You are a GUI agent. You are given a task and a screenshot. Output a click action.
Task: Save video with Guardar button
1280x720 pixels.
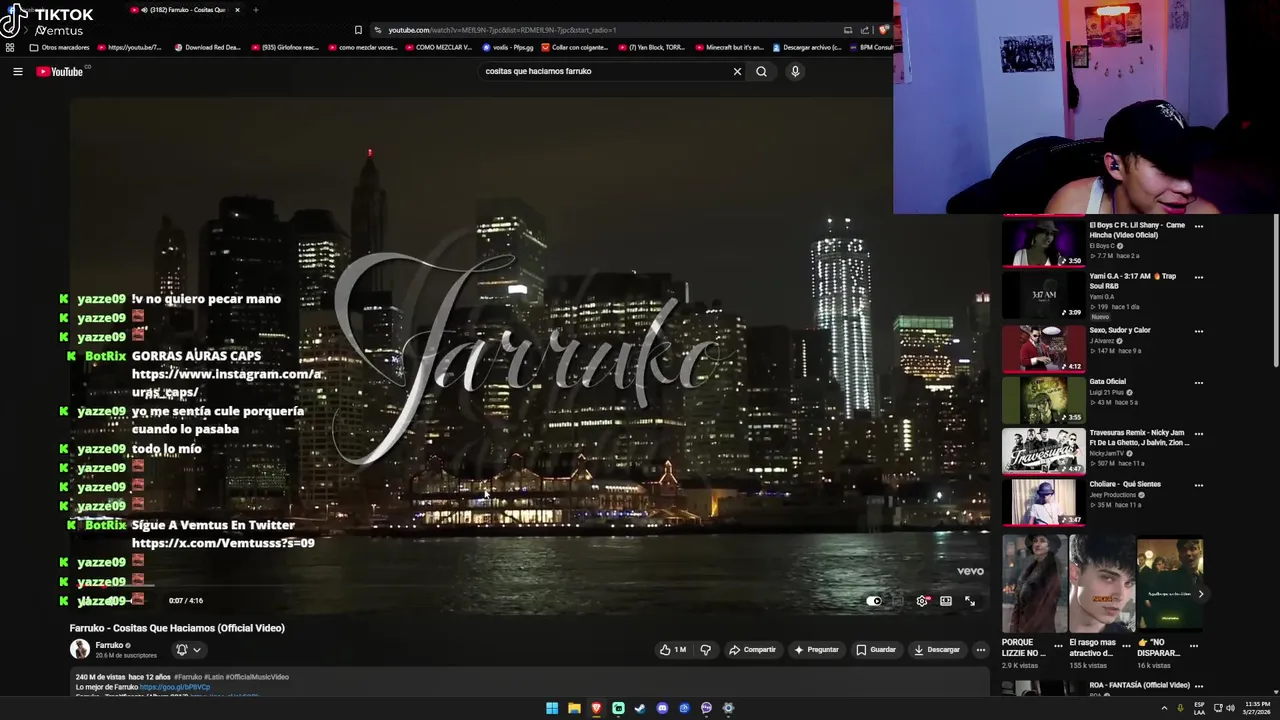point(876,650)
